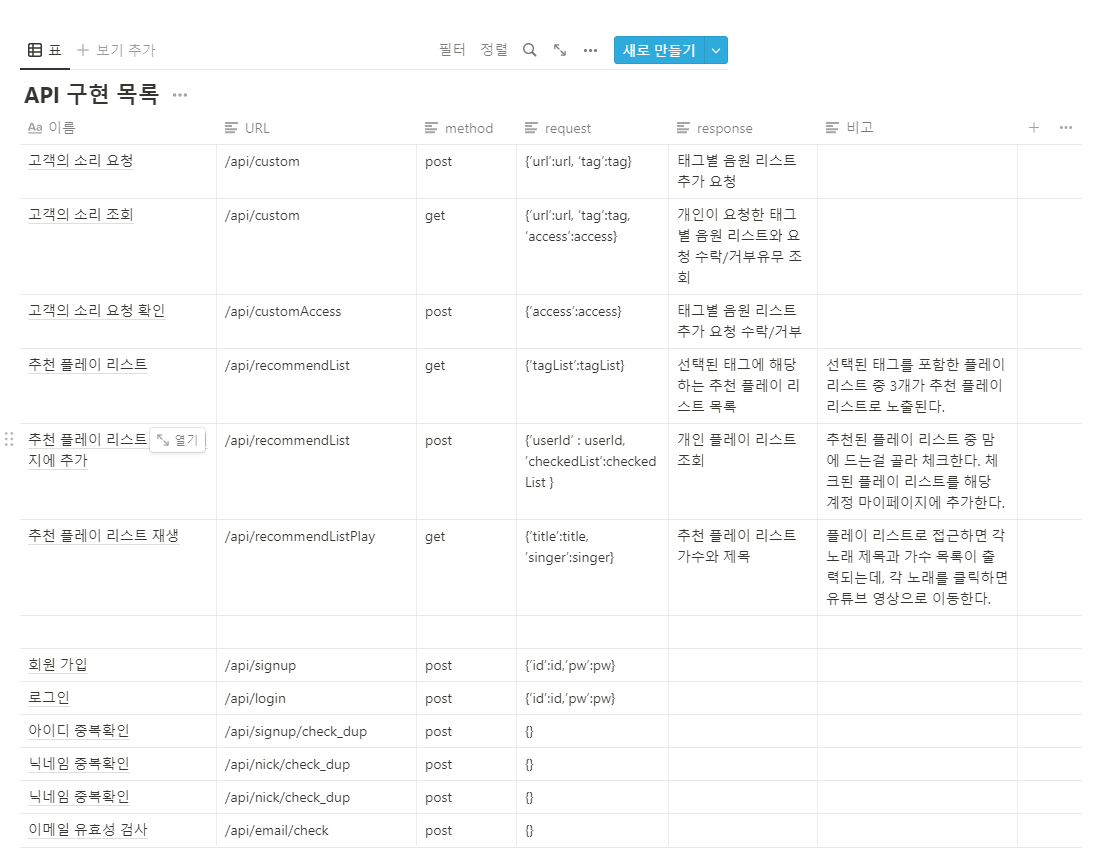The image size is (1097, 851).
Task: Click the 열기 open button on hovered row
Action: coord(178,439)
